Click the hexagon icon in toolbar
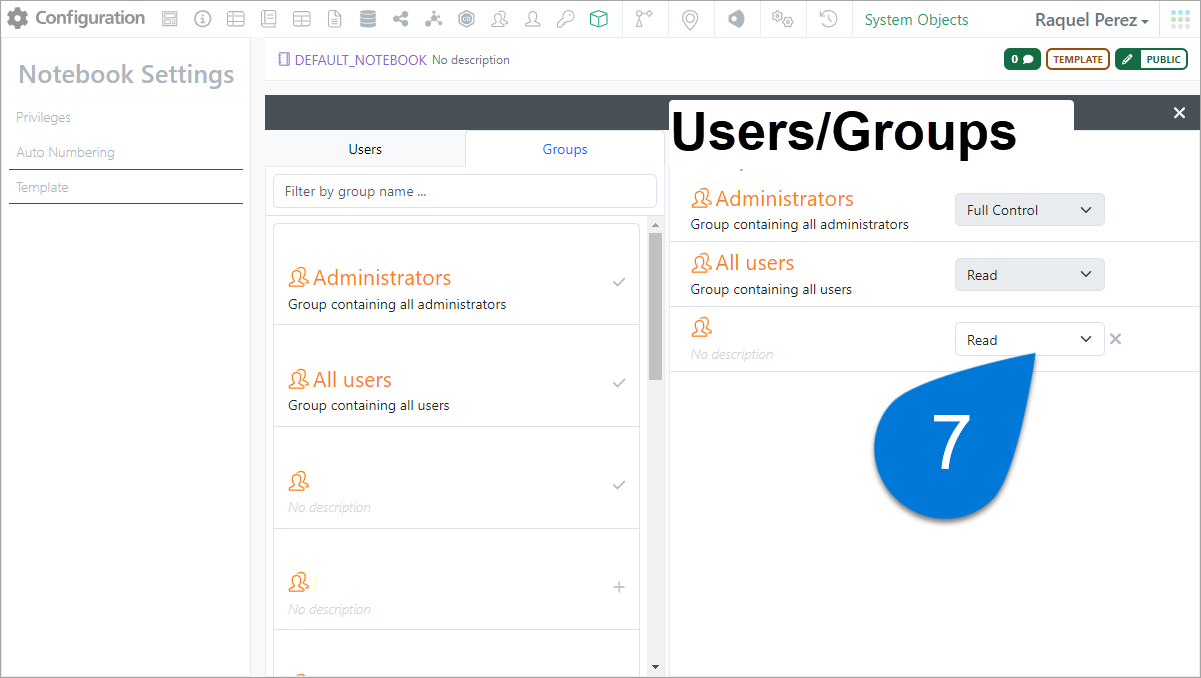The height and width of the screenshot is (678, 1201). 466,19
